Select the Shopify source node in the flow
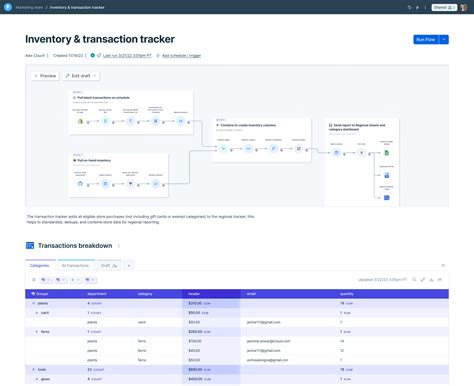474x386 pixels. [80, 121]
